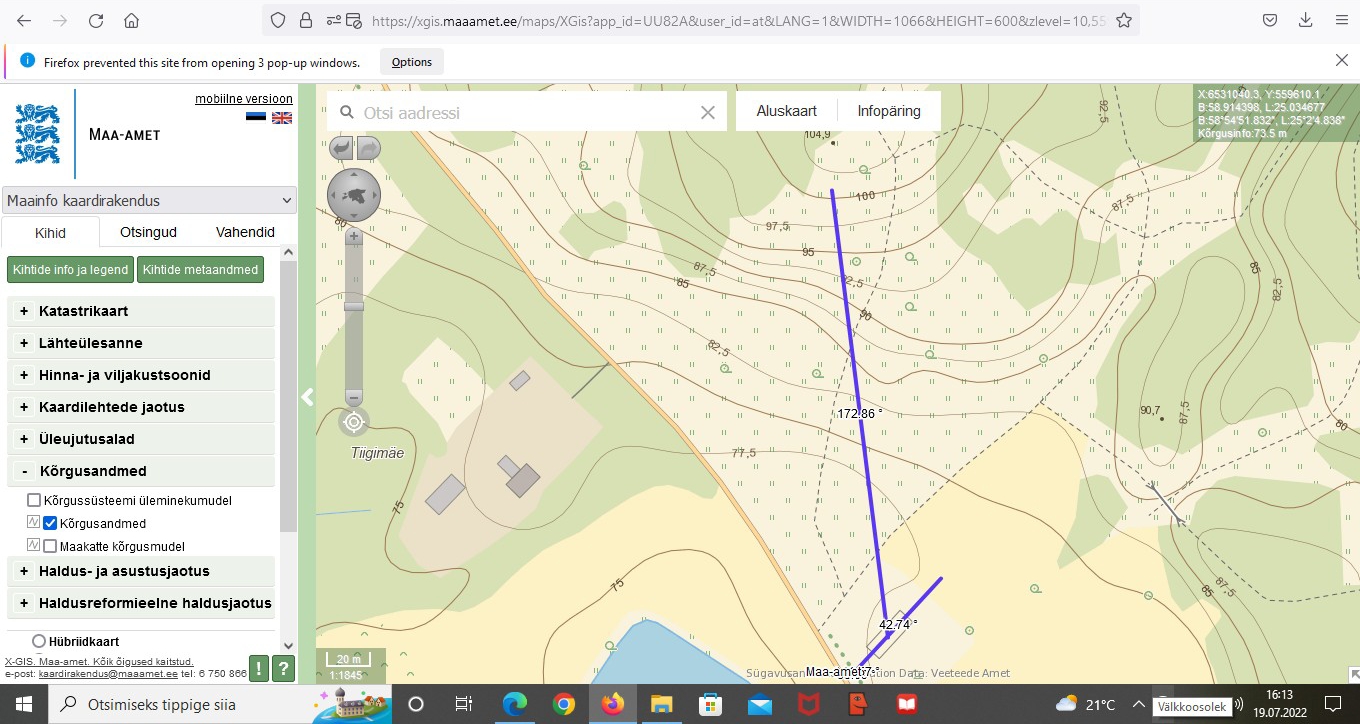Switch to the Otsingud tab
This screenshot has width=1360, height=724.
148,232
